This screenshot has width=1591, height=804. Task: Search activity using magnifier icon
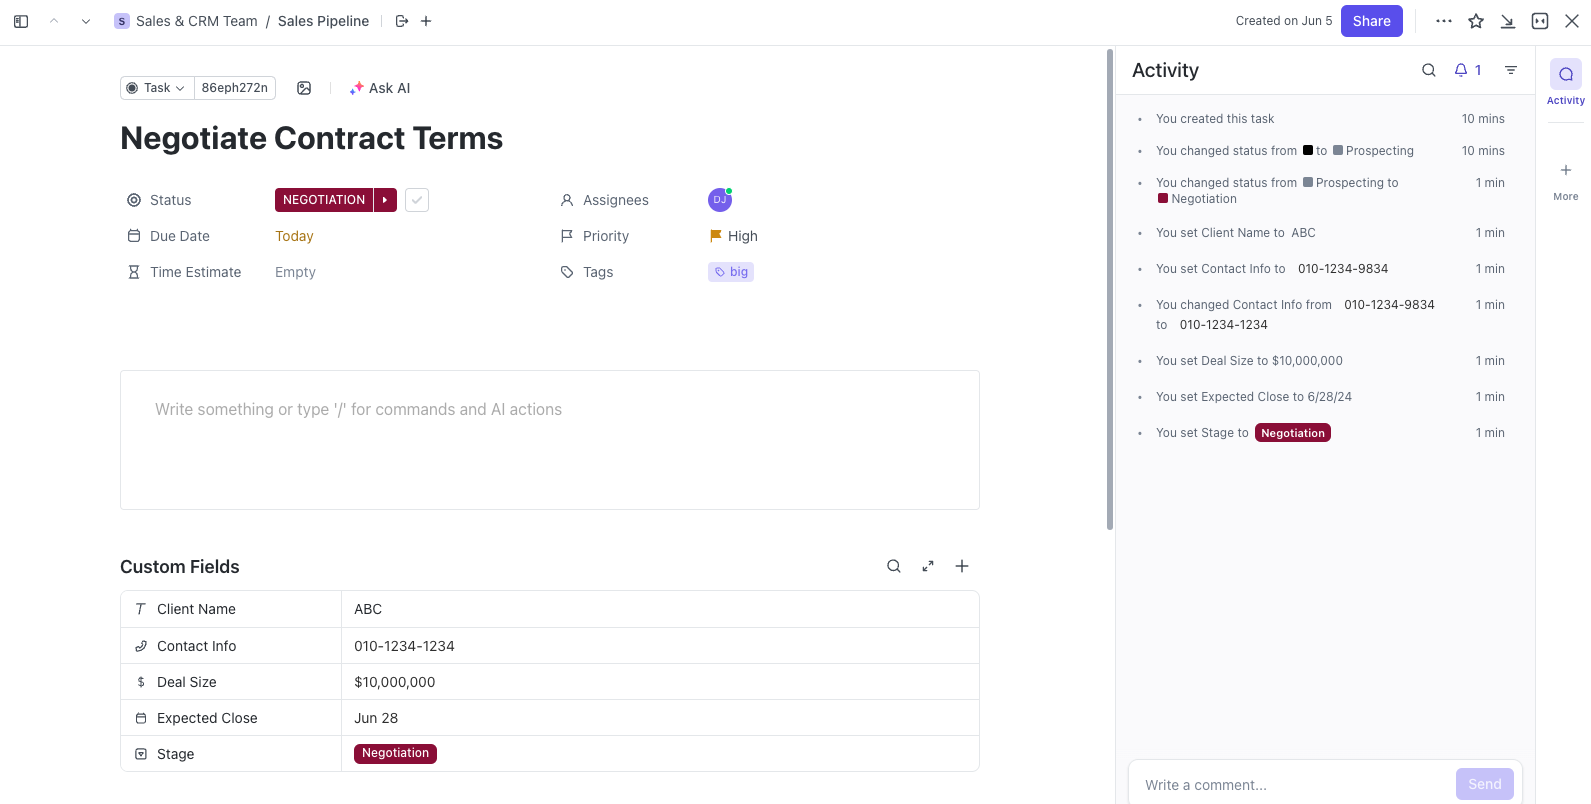pos(1429,70)
